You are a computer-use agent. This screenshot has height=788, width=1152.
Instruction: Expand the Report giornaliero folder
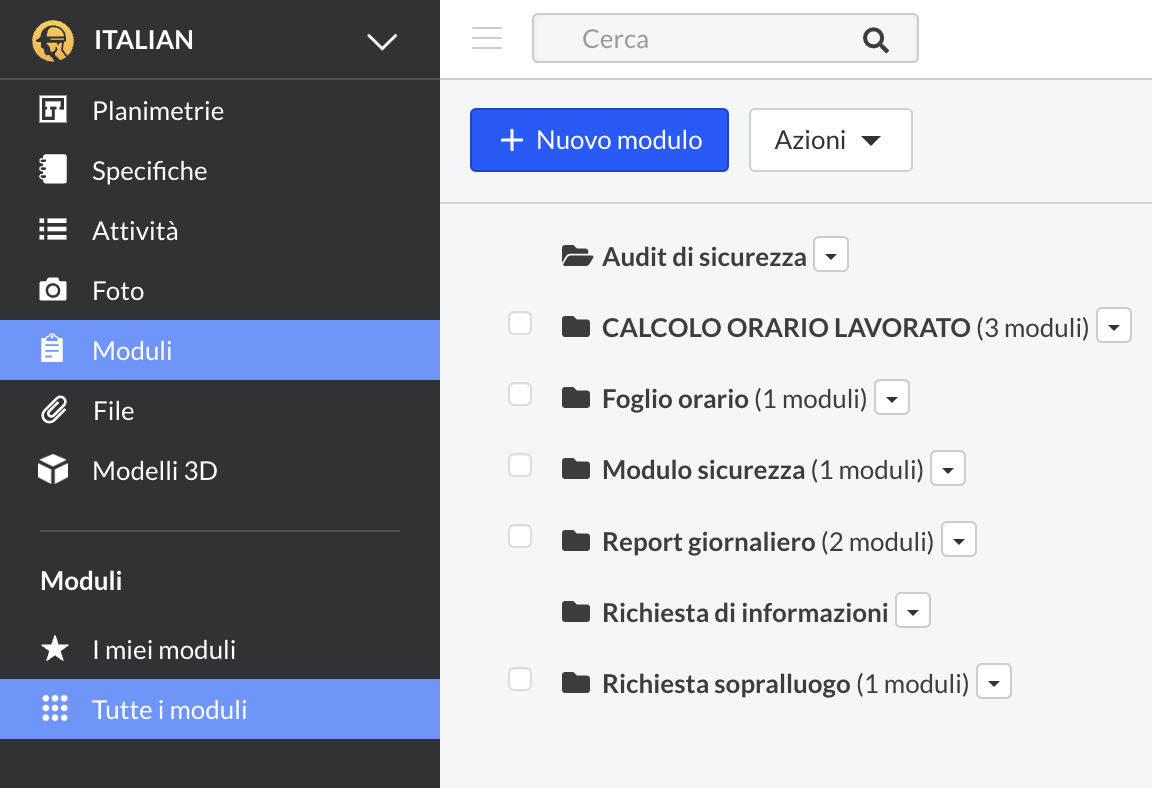click(x=709, y=542)
